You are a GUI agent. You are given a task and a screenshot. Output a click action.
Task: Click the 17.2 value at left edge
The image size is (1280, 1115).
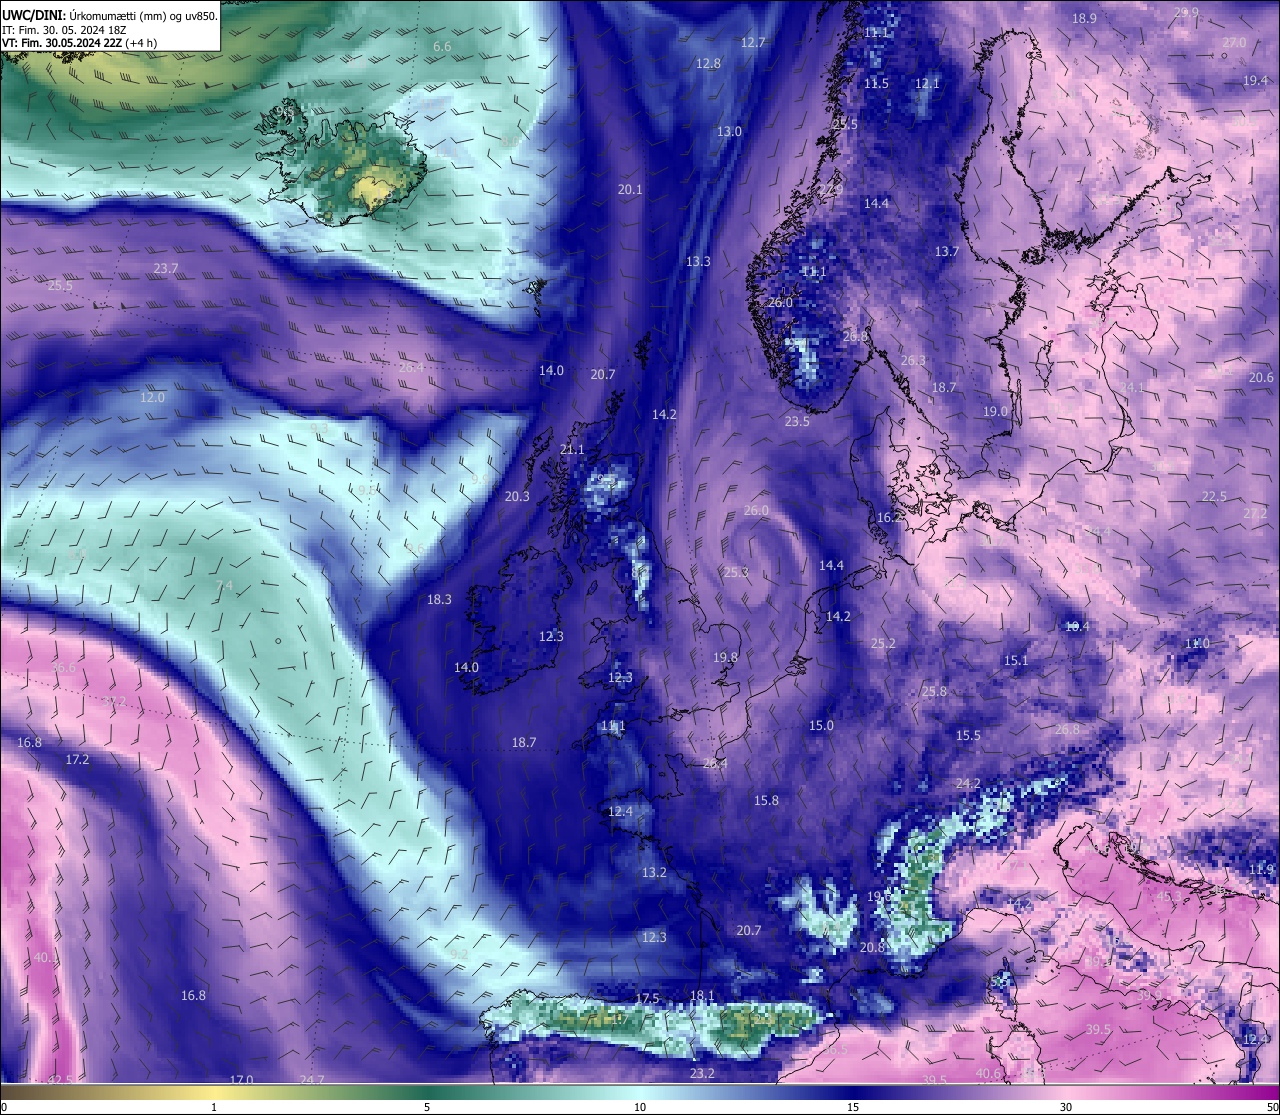tap(77, 760)
